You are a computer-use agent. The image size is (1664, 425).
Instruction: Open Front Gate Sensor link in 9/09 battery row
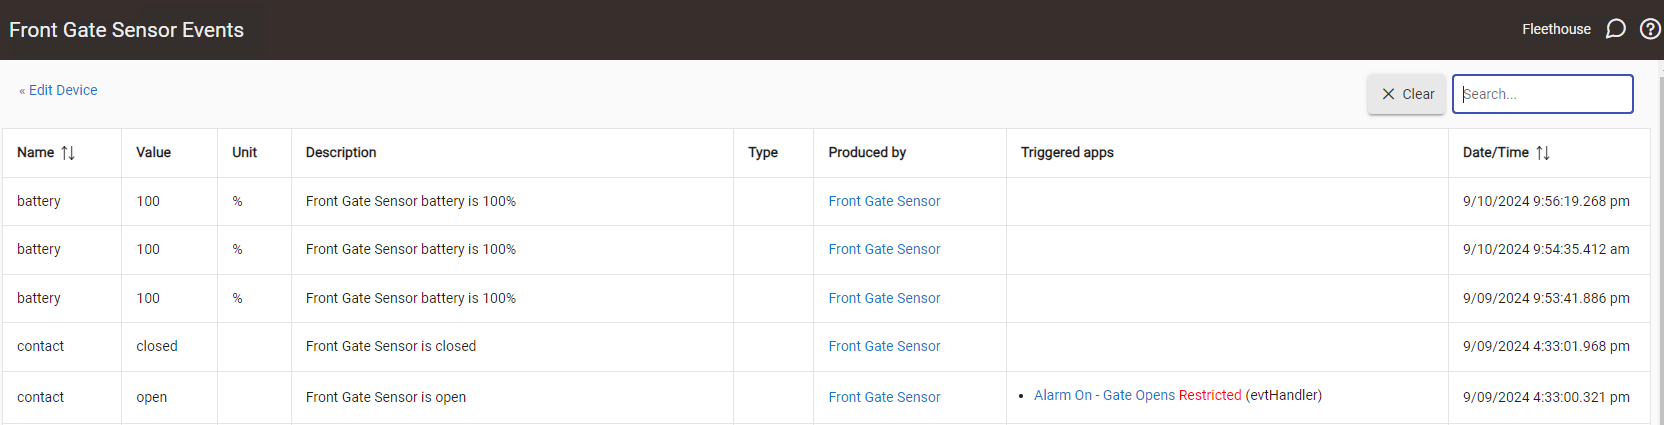point(884,298)
